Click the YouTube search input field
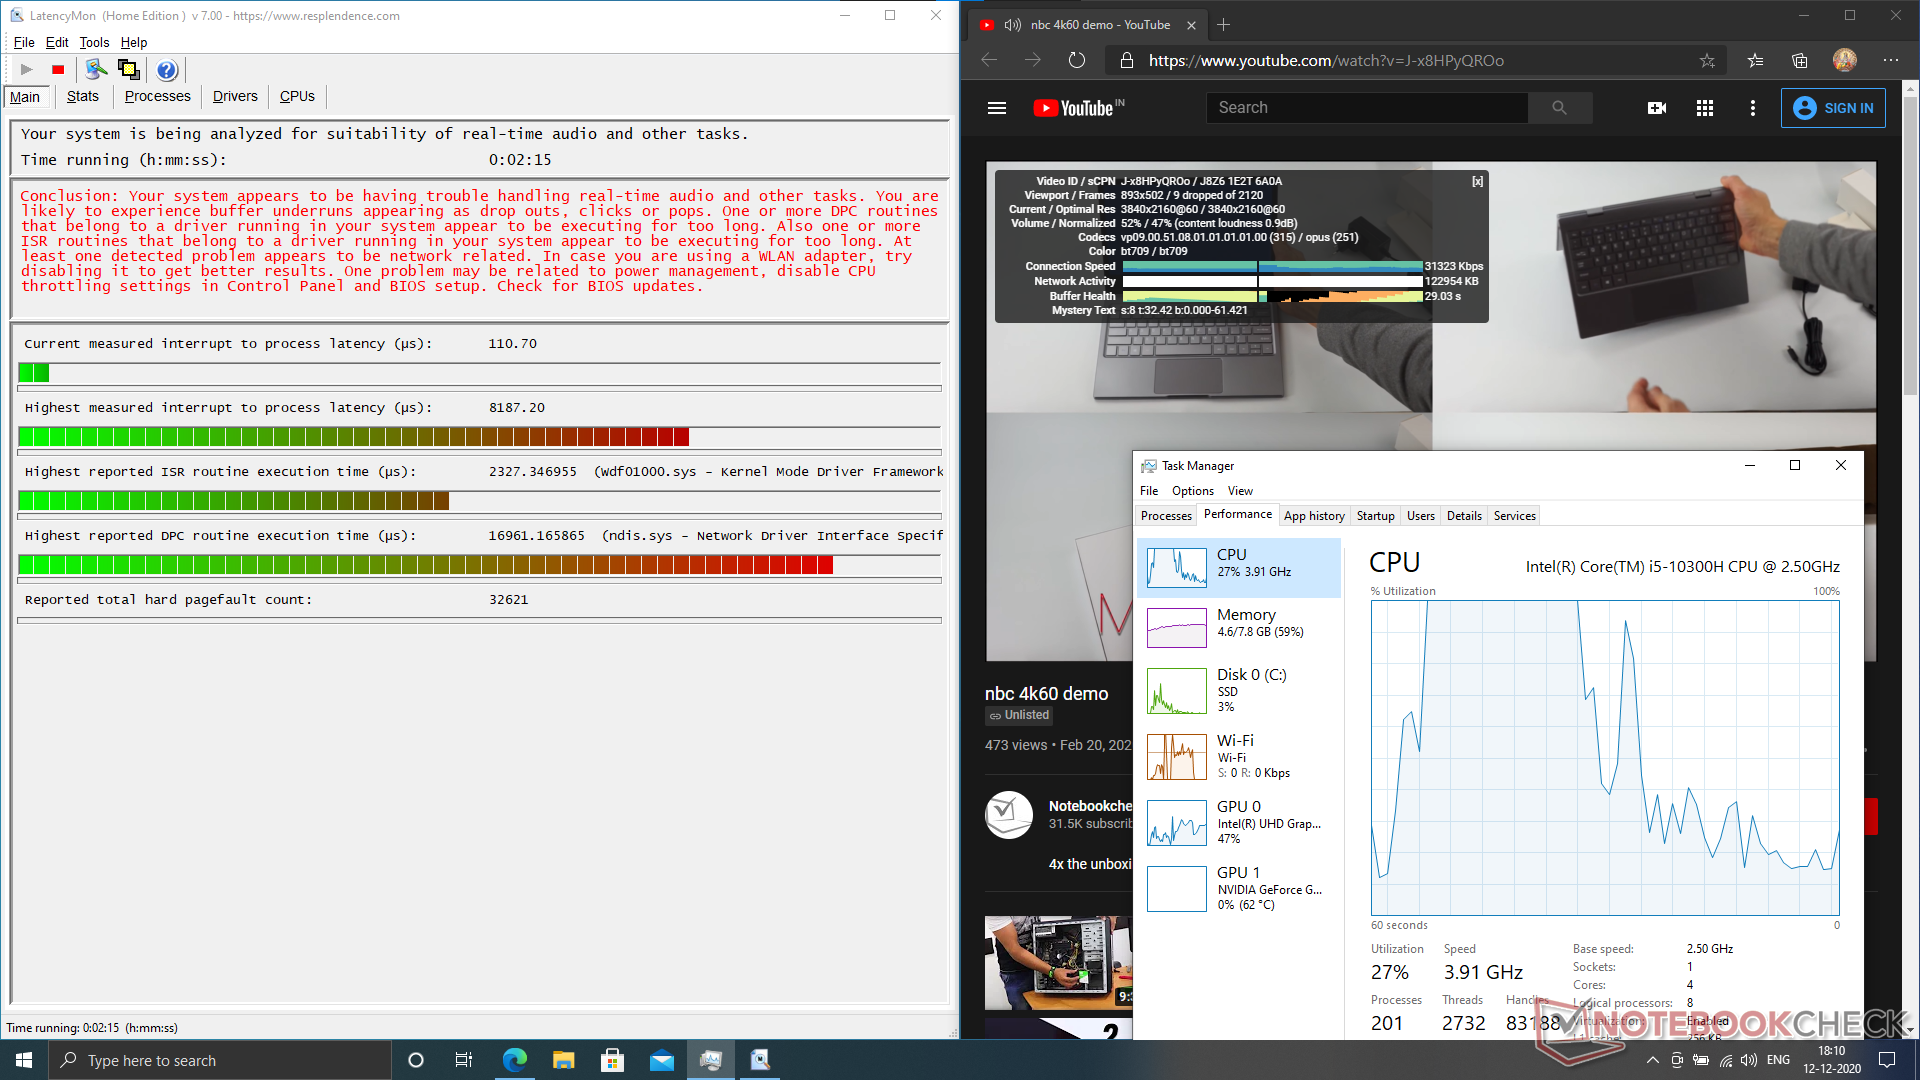This screenshot has width=1920, height=1080. click(x=1367, y=108)
